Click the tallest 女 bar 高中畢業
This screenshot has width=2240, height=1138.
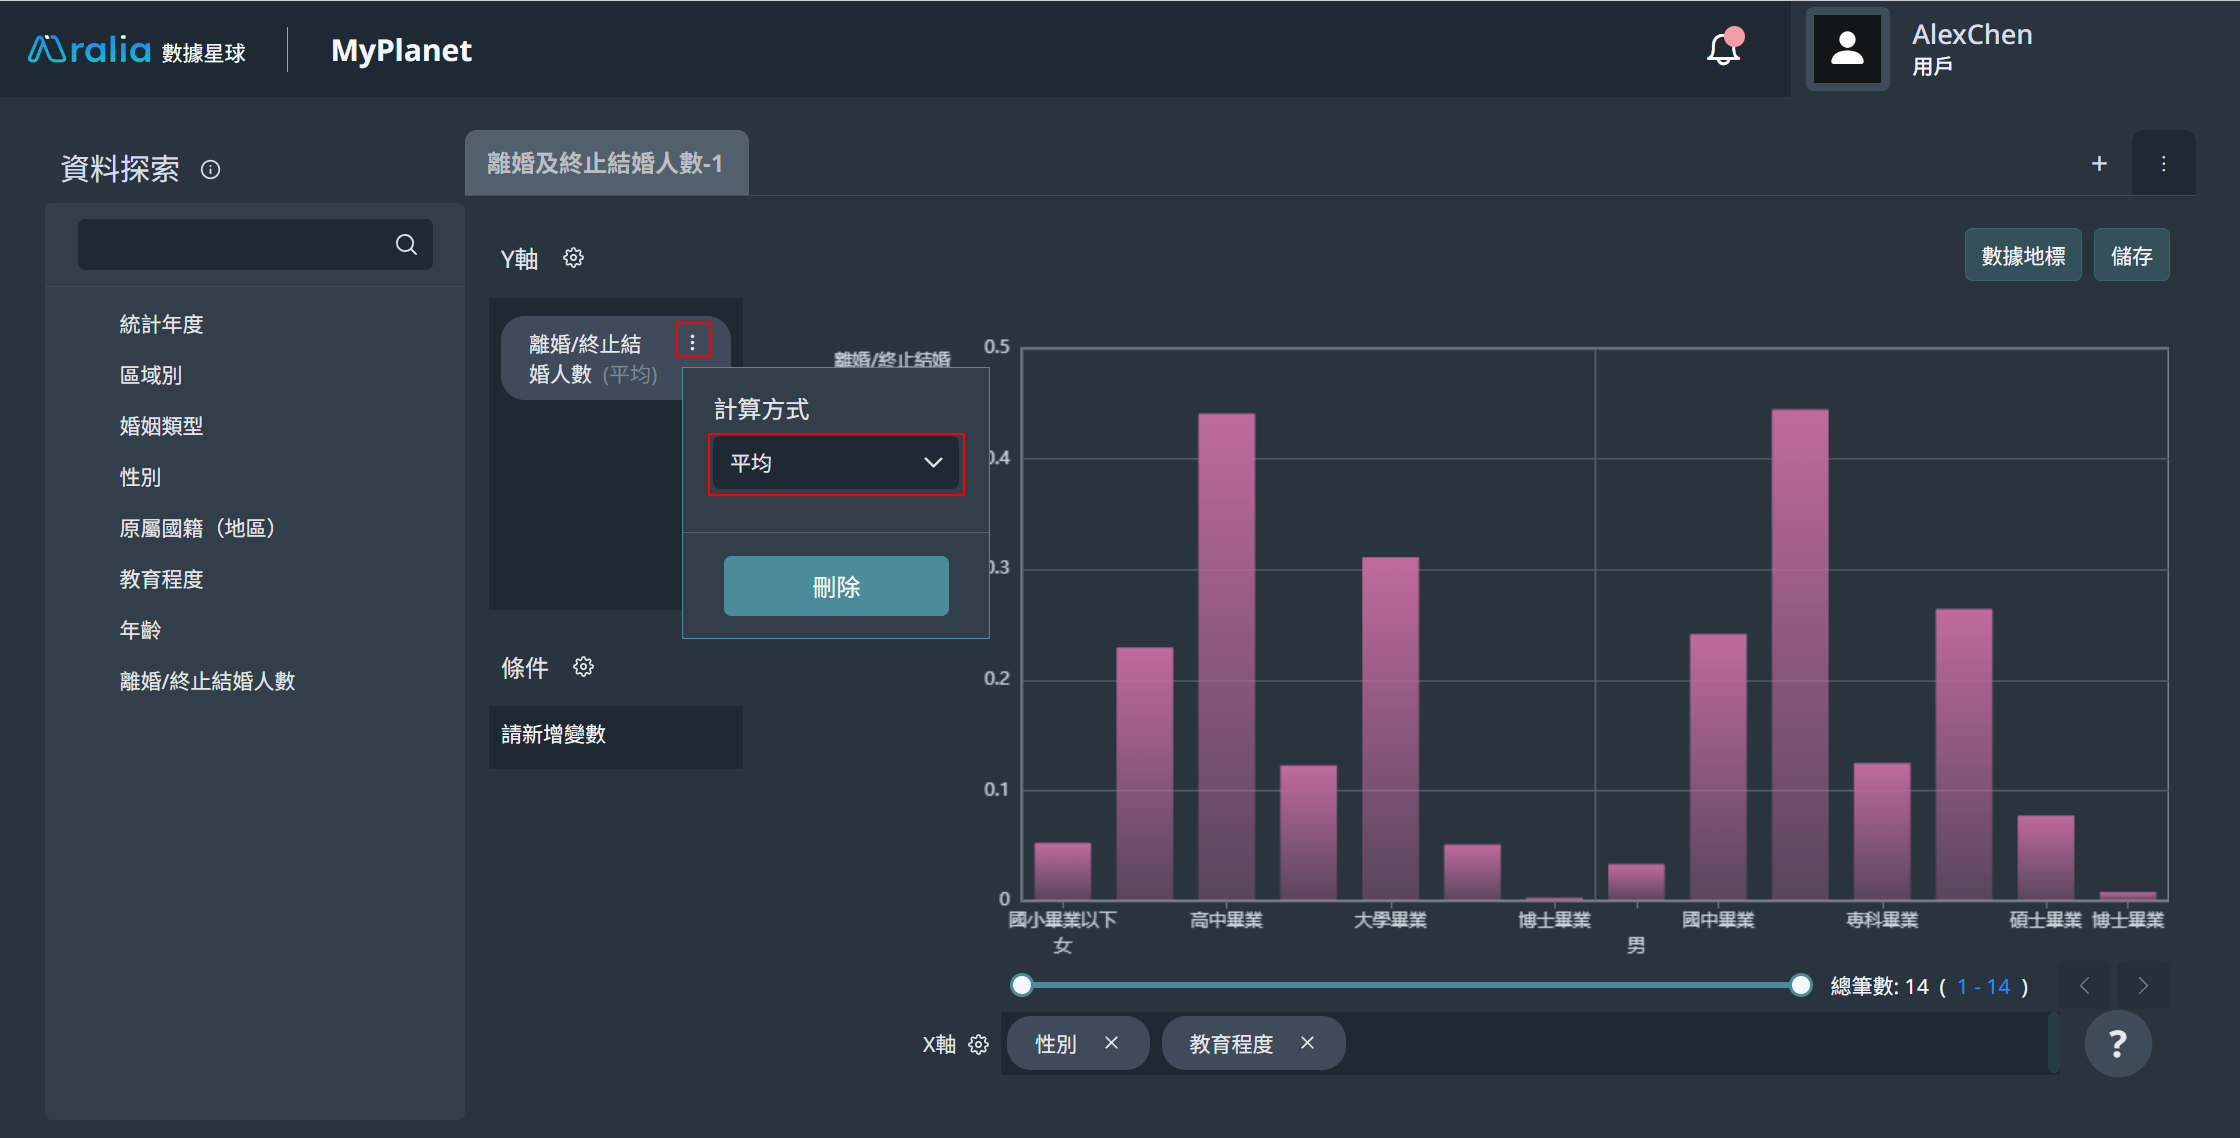click(x=1226, y=656)
